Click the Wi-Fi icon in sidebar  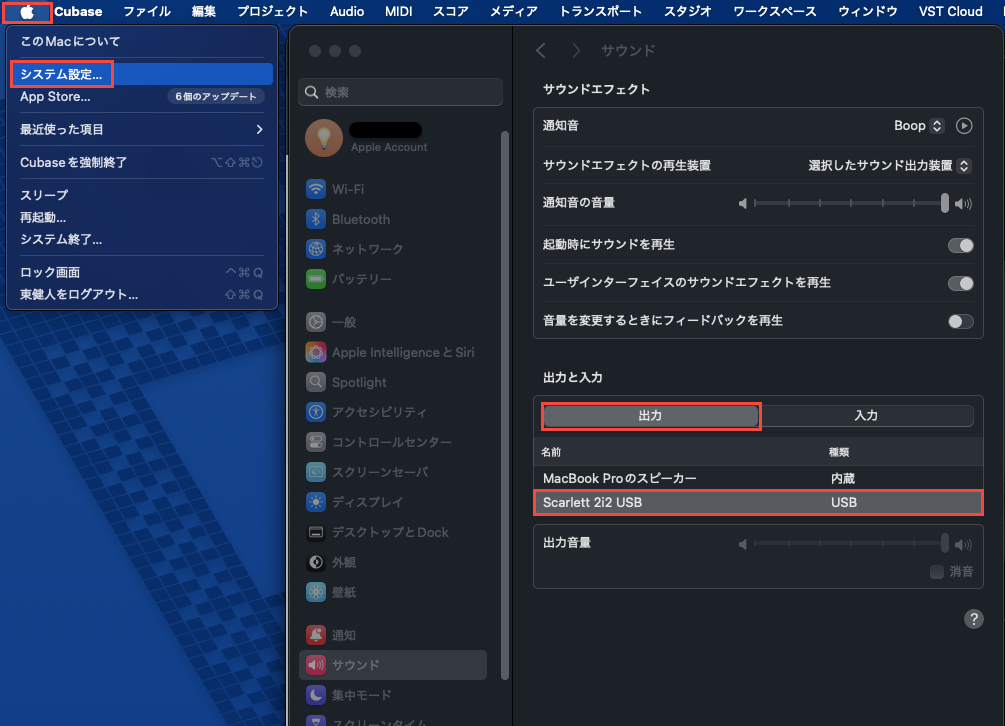tap(316, 189)
